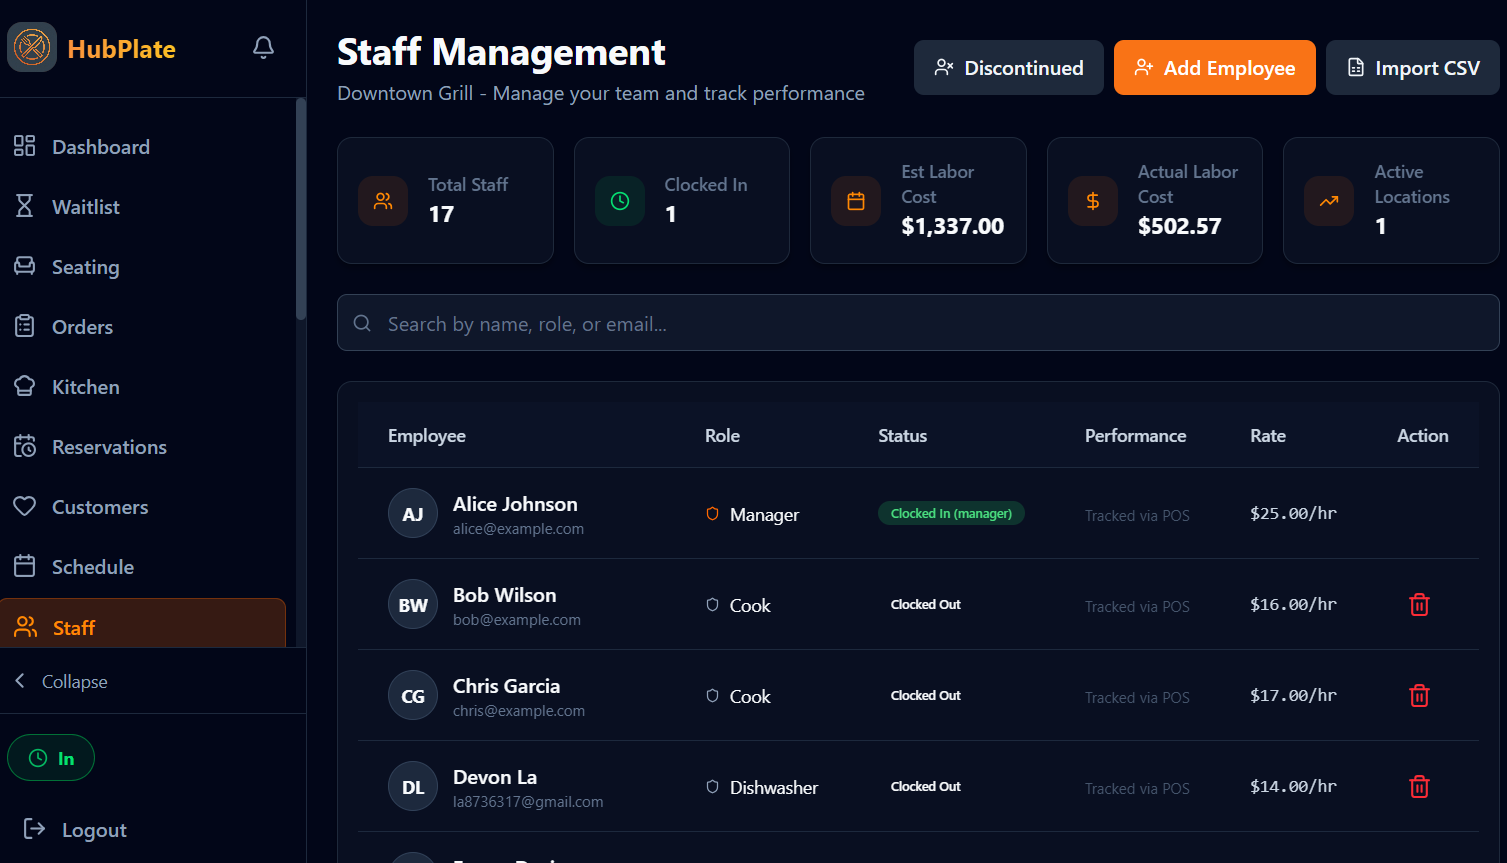1507x863 pixels.
Task: Click the Role column header
Action: pos(722,436)
